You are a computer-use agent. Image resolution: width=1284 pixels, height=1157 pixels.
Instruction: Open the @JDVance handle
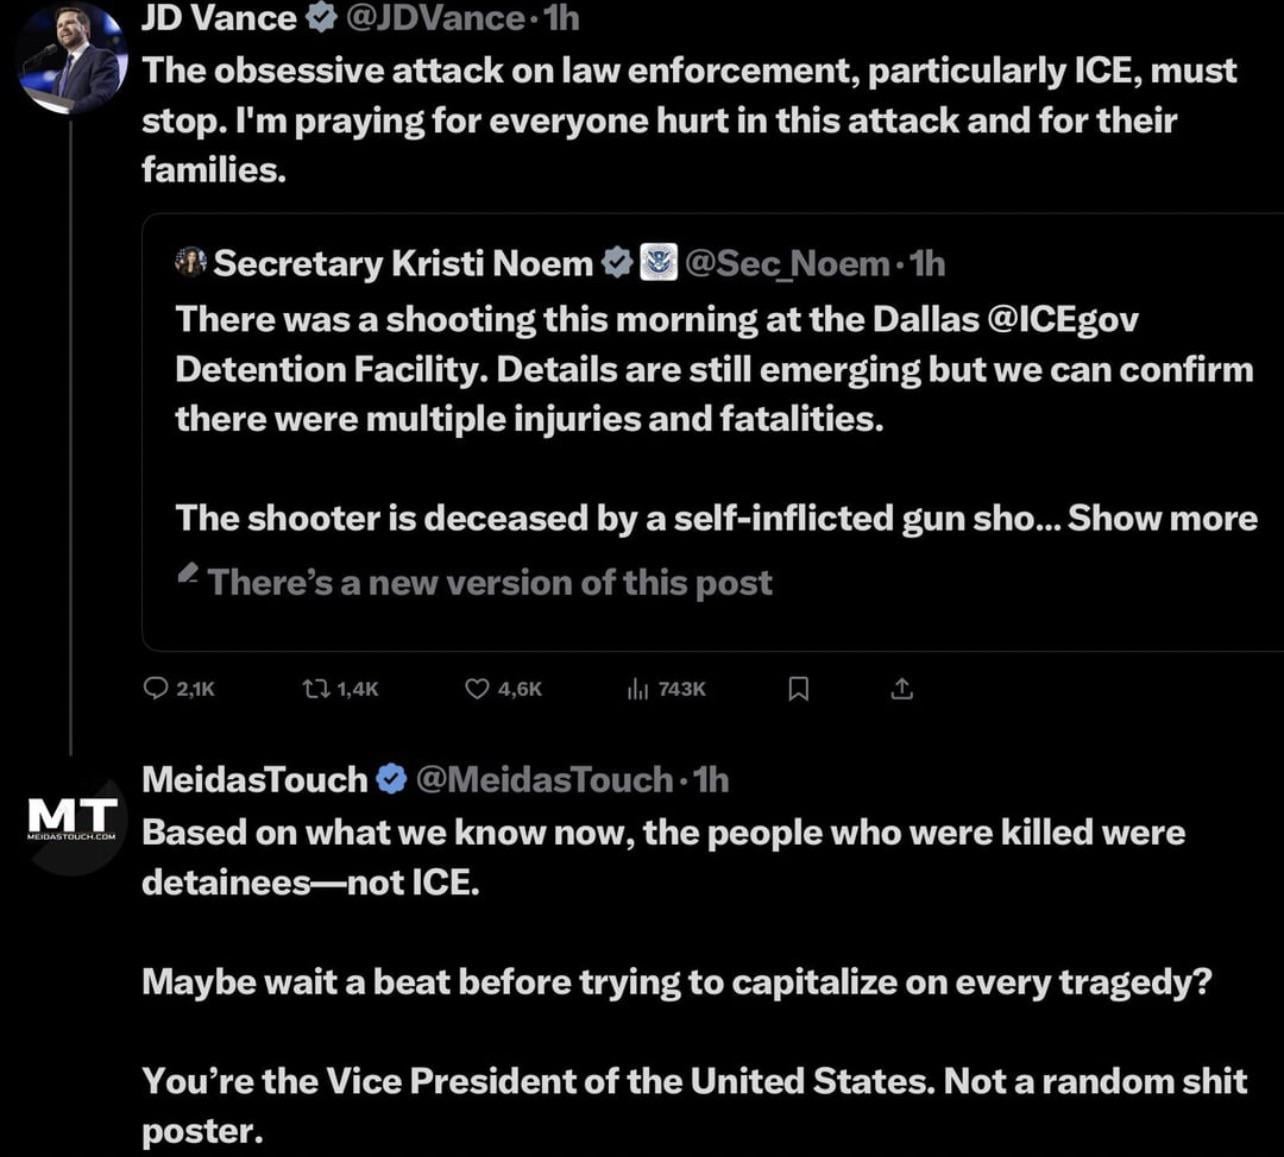tap(434, 17)
